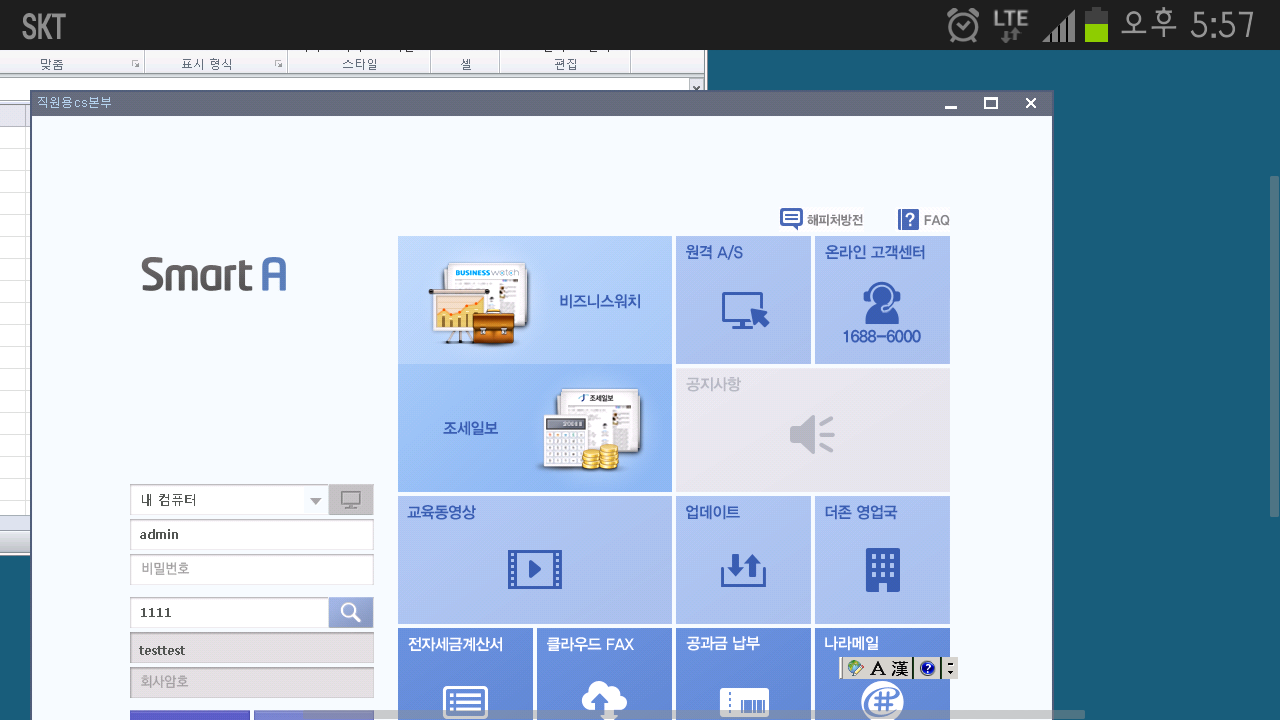Open the 공지사항 speaker notice tile
The image size is (1280, 720).
click(x=813, y=430)
